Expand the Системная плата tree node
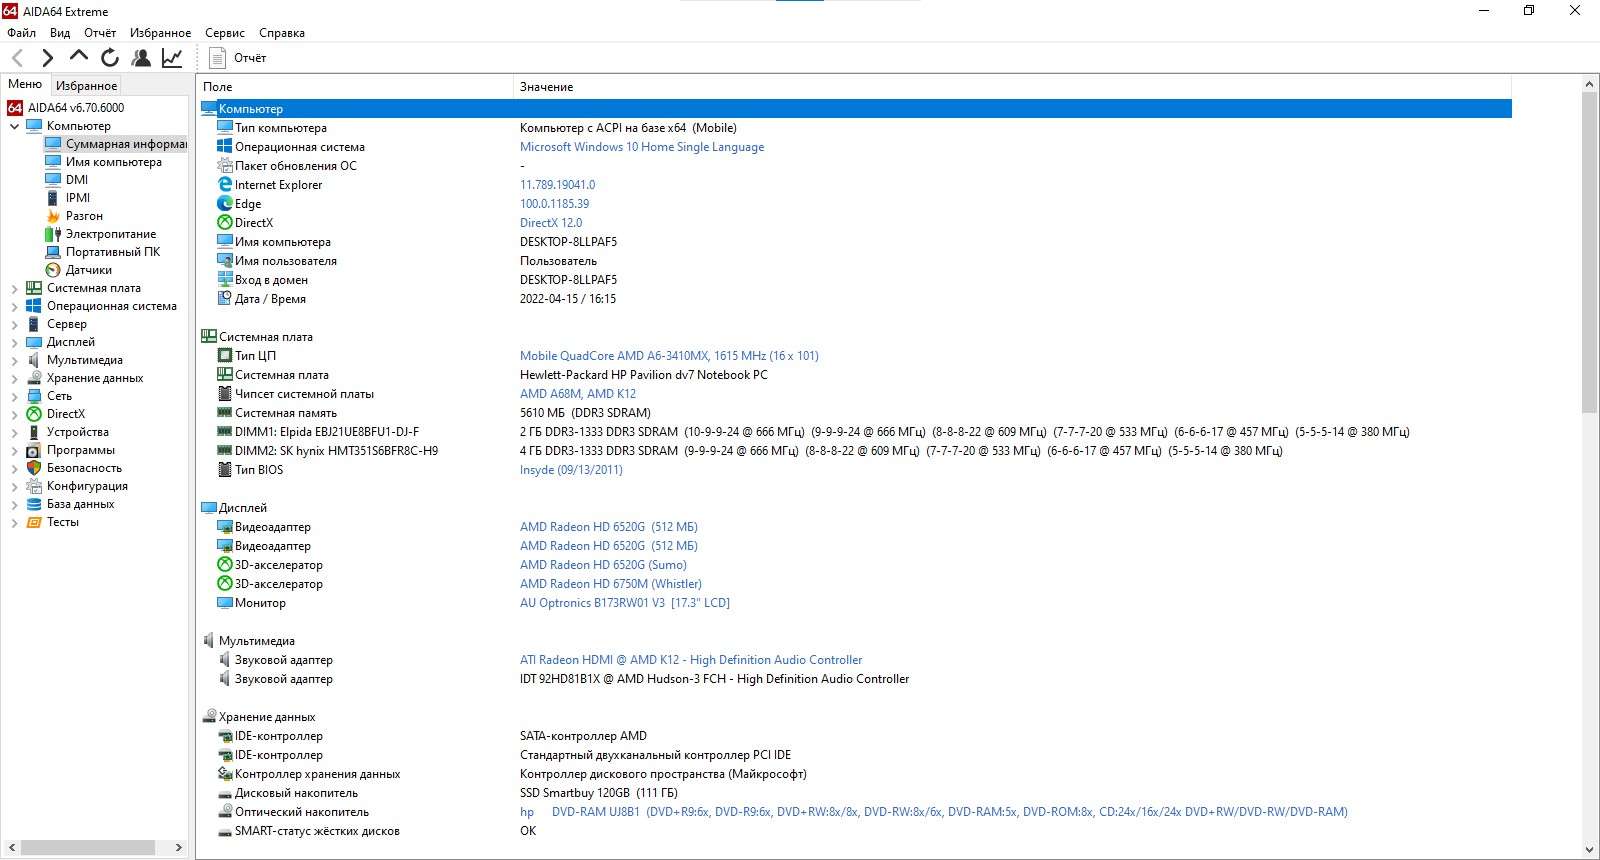Screen dimensions: 1600x860 click(14, 288)
